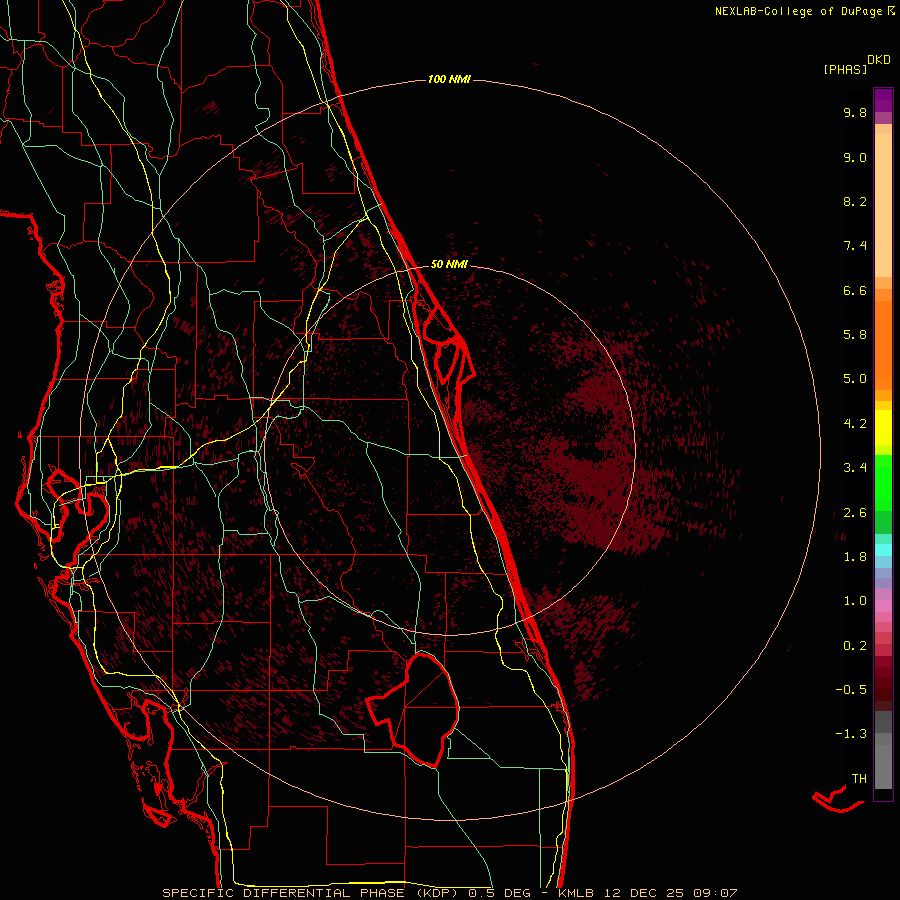
Task: Choose the pink color band near 1.0
Action: pos(883,603)
